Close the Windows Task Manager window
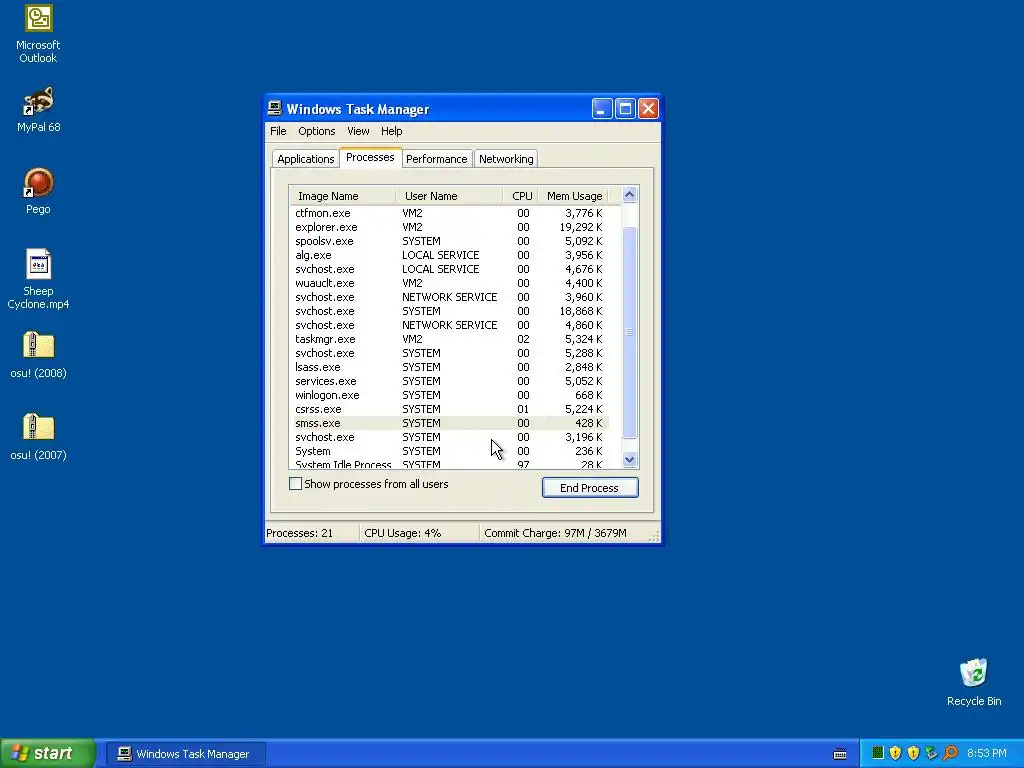 point(648,108)
